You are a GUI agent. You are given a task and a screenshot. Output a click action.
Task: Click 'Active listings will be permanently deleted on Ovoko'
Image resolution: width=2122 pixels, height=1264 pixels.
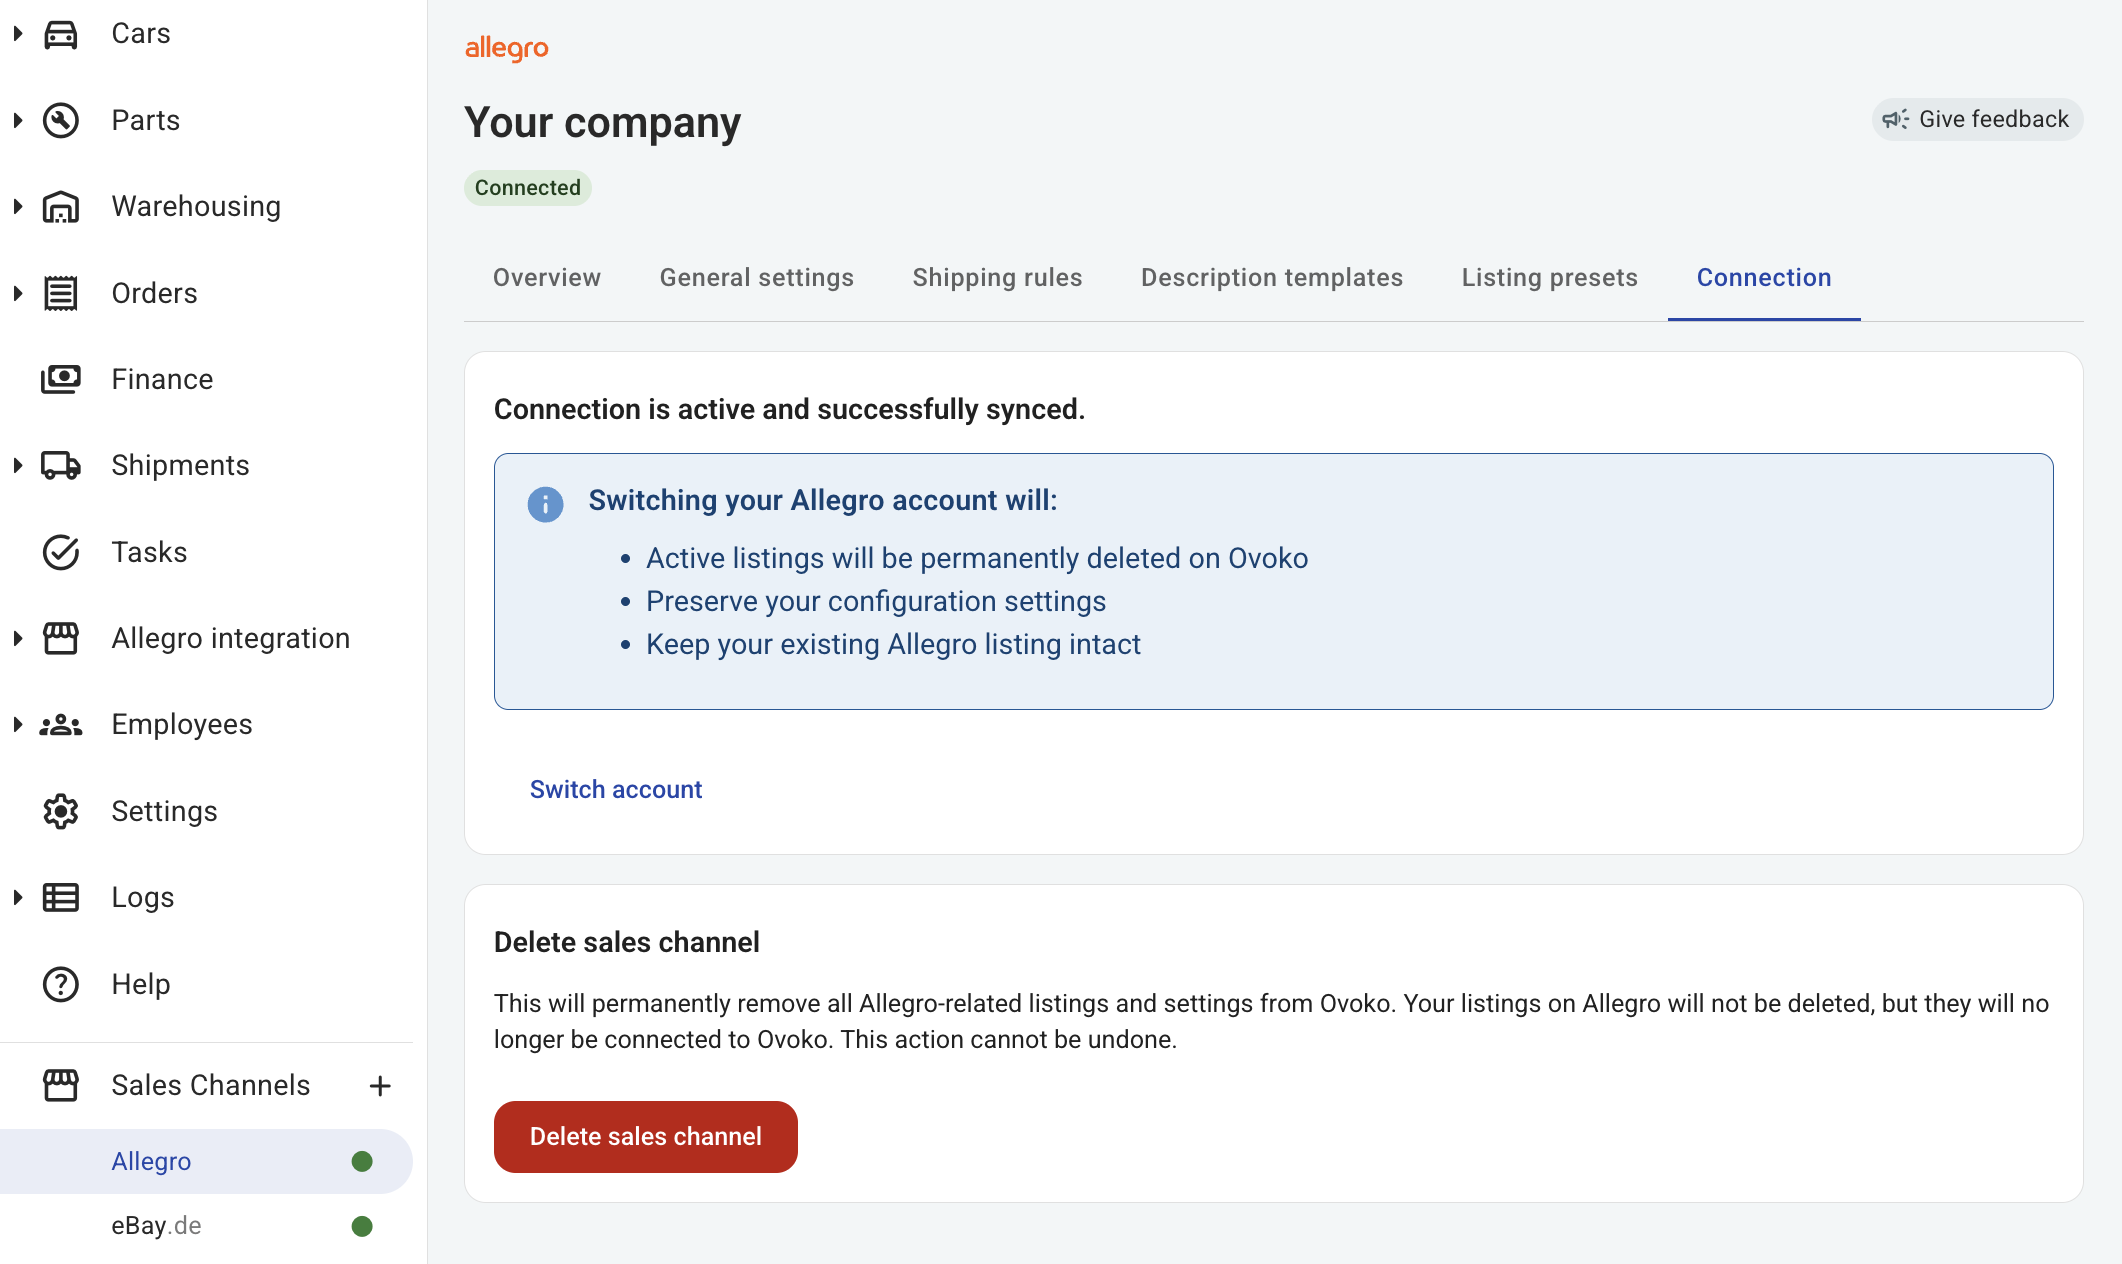tap(977, 558)
